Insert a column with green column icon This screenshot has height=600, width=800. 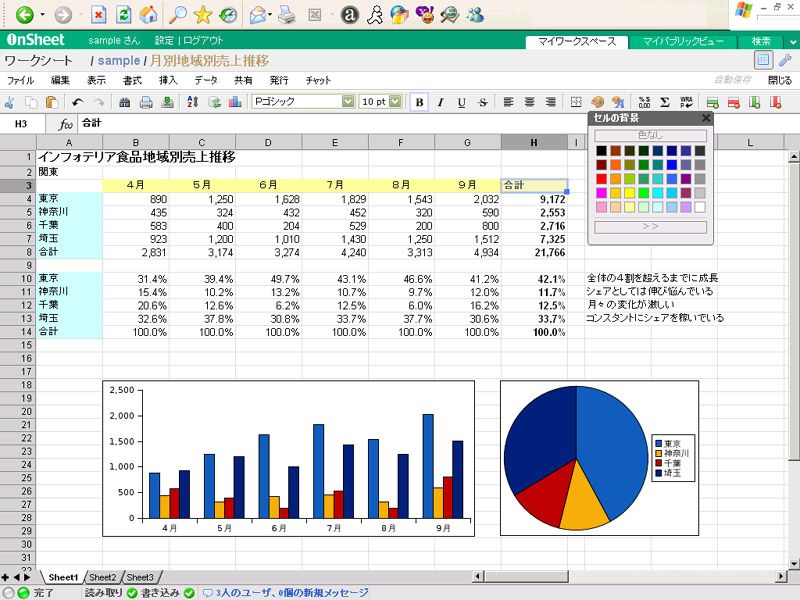[x=755, y=103]
